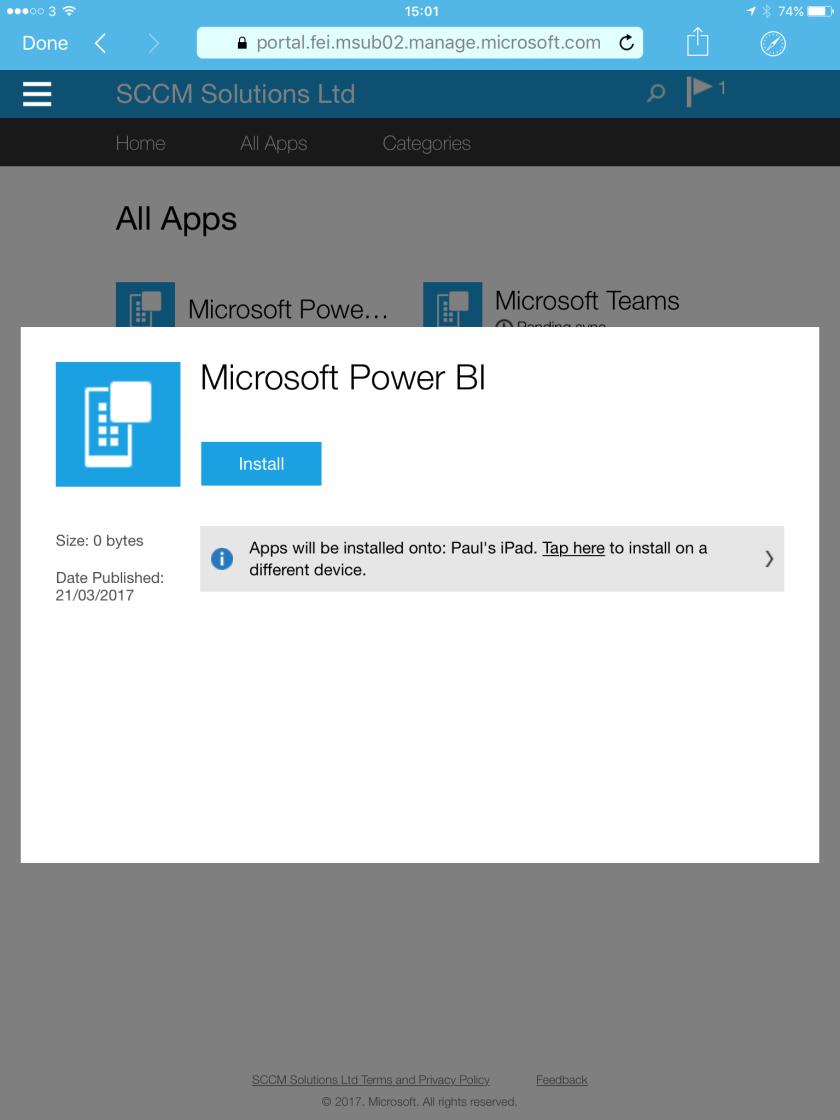Open Terms and Privacy Policy link
The height and width of the screenshot is (1120, 840).
click(x=371, y=1080)
